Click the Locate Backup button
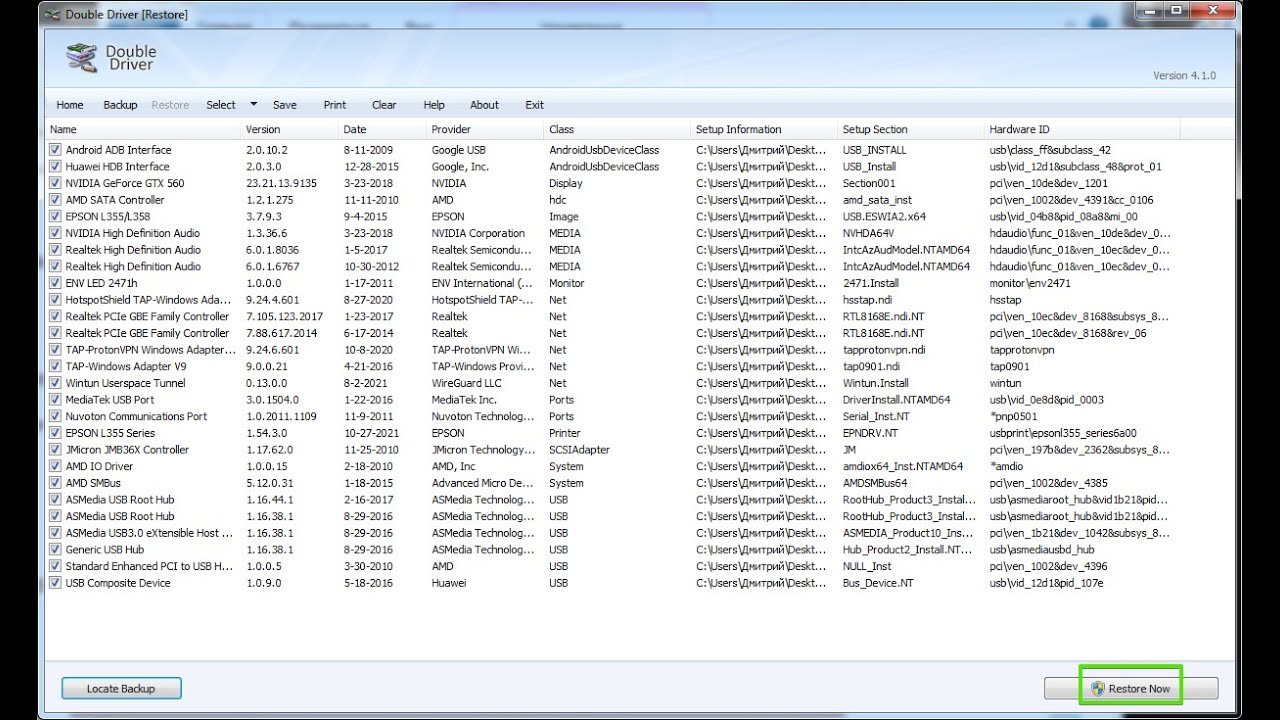The width and height of the screenshot is (1280, 720). click(x=122, y=689)
